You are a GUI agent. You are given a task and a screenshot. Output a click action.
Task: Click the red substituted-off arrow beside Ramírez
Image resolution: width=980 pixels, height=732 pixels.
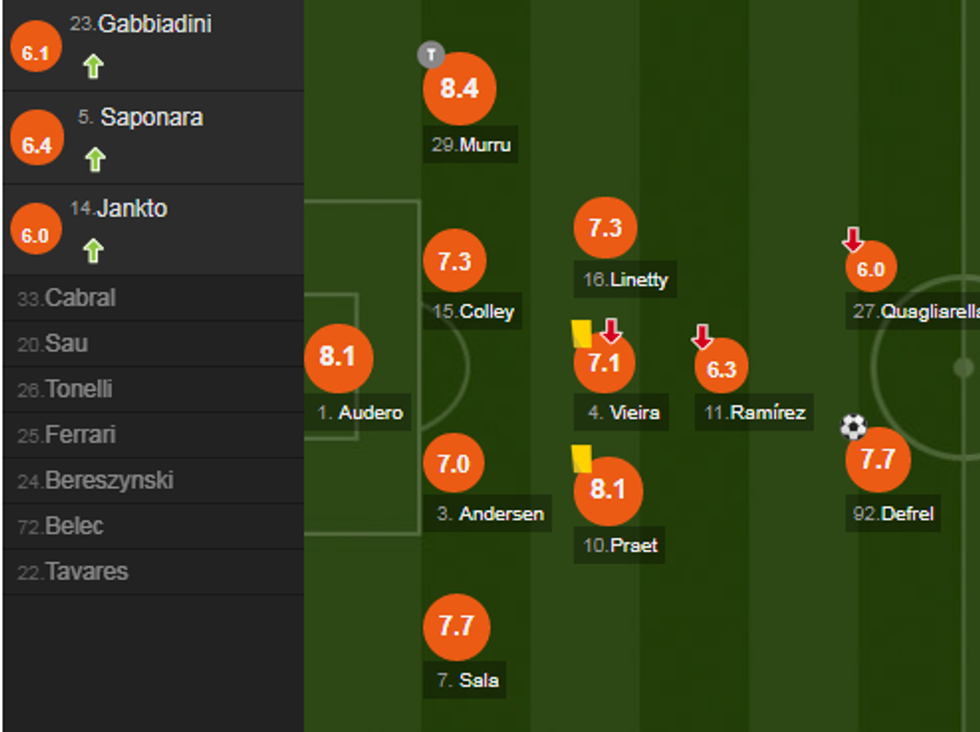pyautogui.click(x=702, y=337)
